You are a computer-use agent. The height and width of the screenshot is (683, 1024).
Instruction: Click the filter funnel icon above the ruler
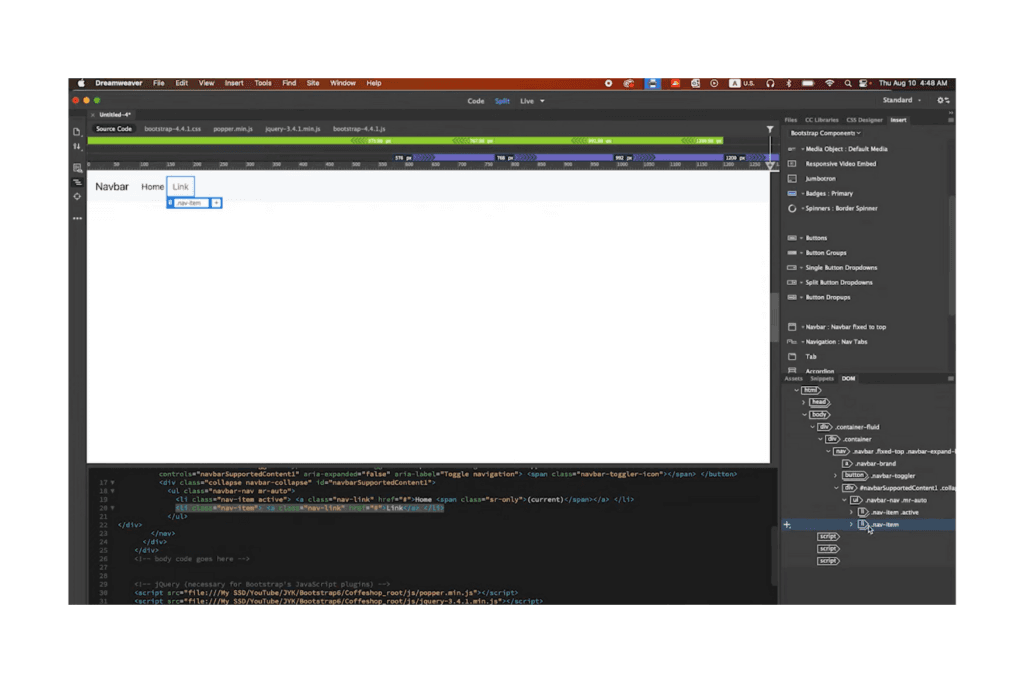coord(770,129)
